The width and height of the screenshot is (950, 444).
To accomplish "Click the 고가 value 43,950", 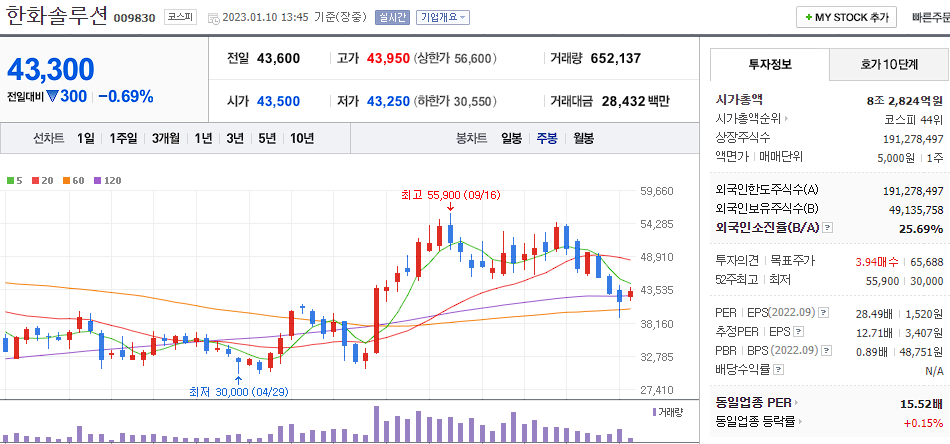I will (388, 59).
